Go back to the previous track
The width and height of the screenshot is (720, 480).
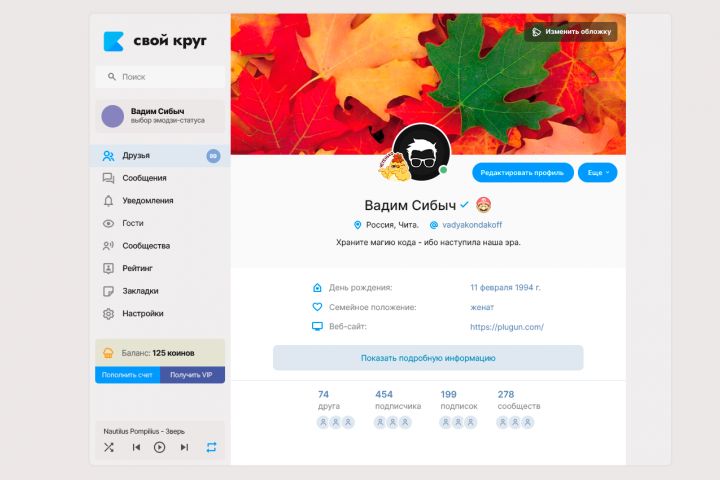click(136, 447)
